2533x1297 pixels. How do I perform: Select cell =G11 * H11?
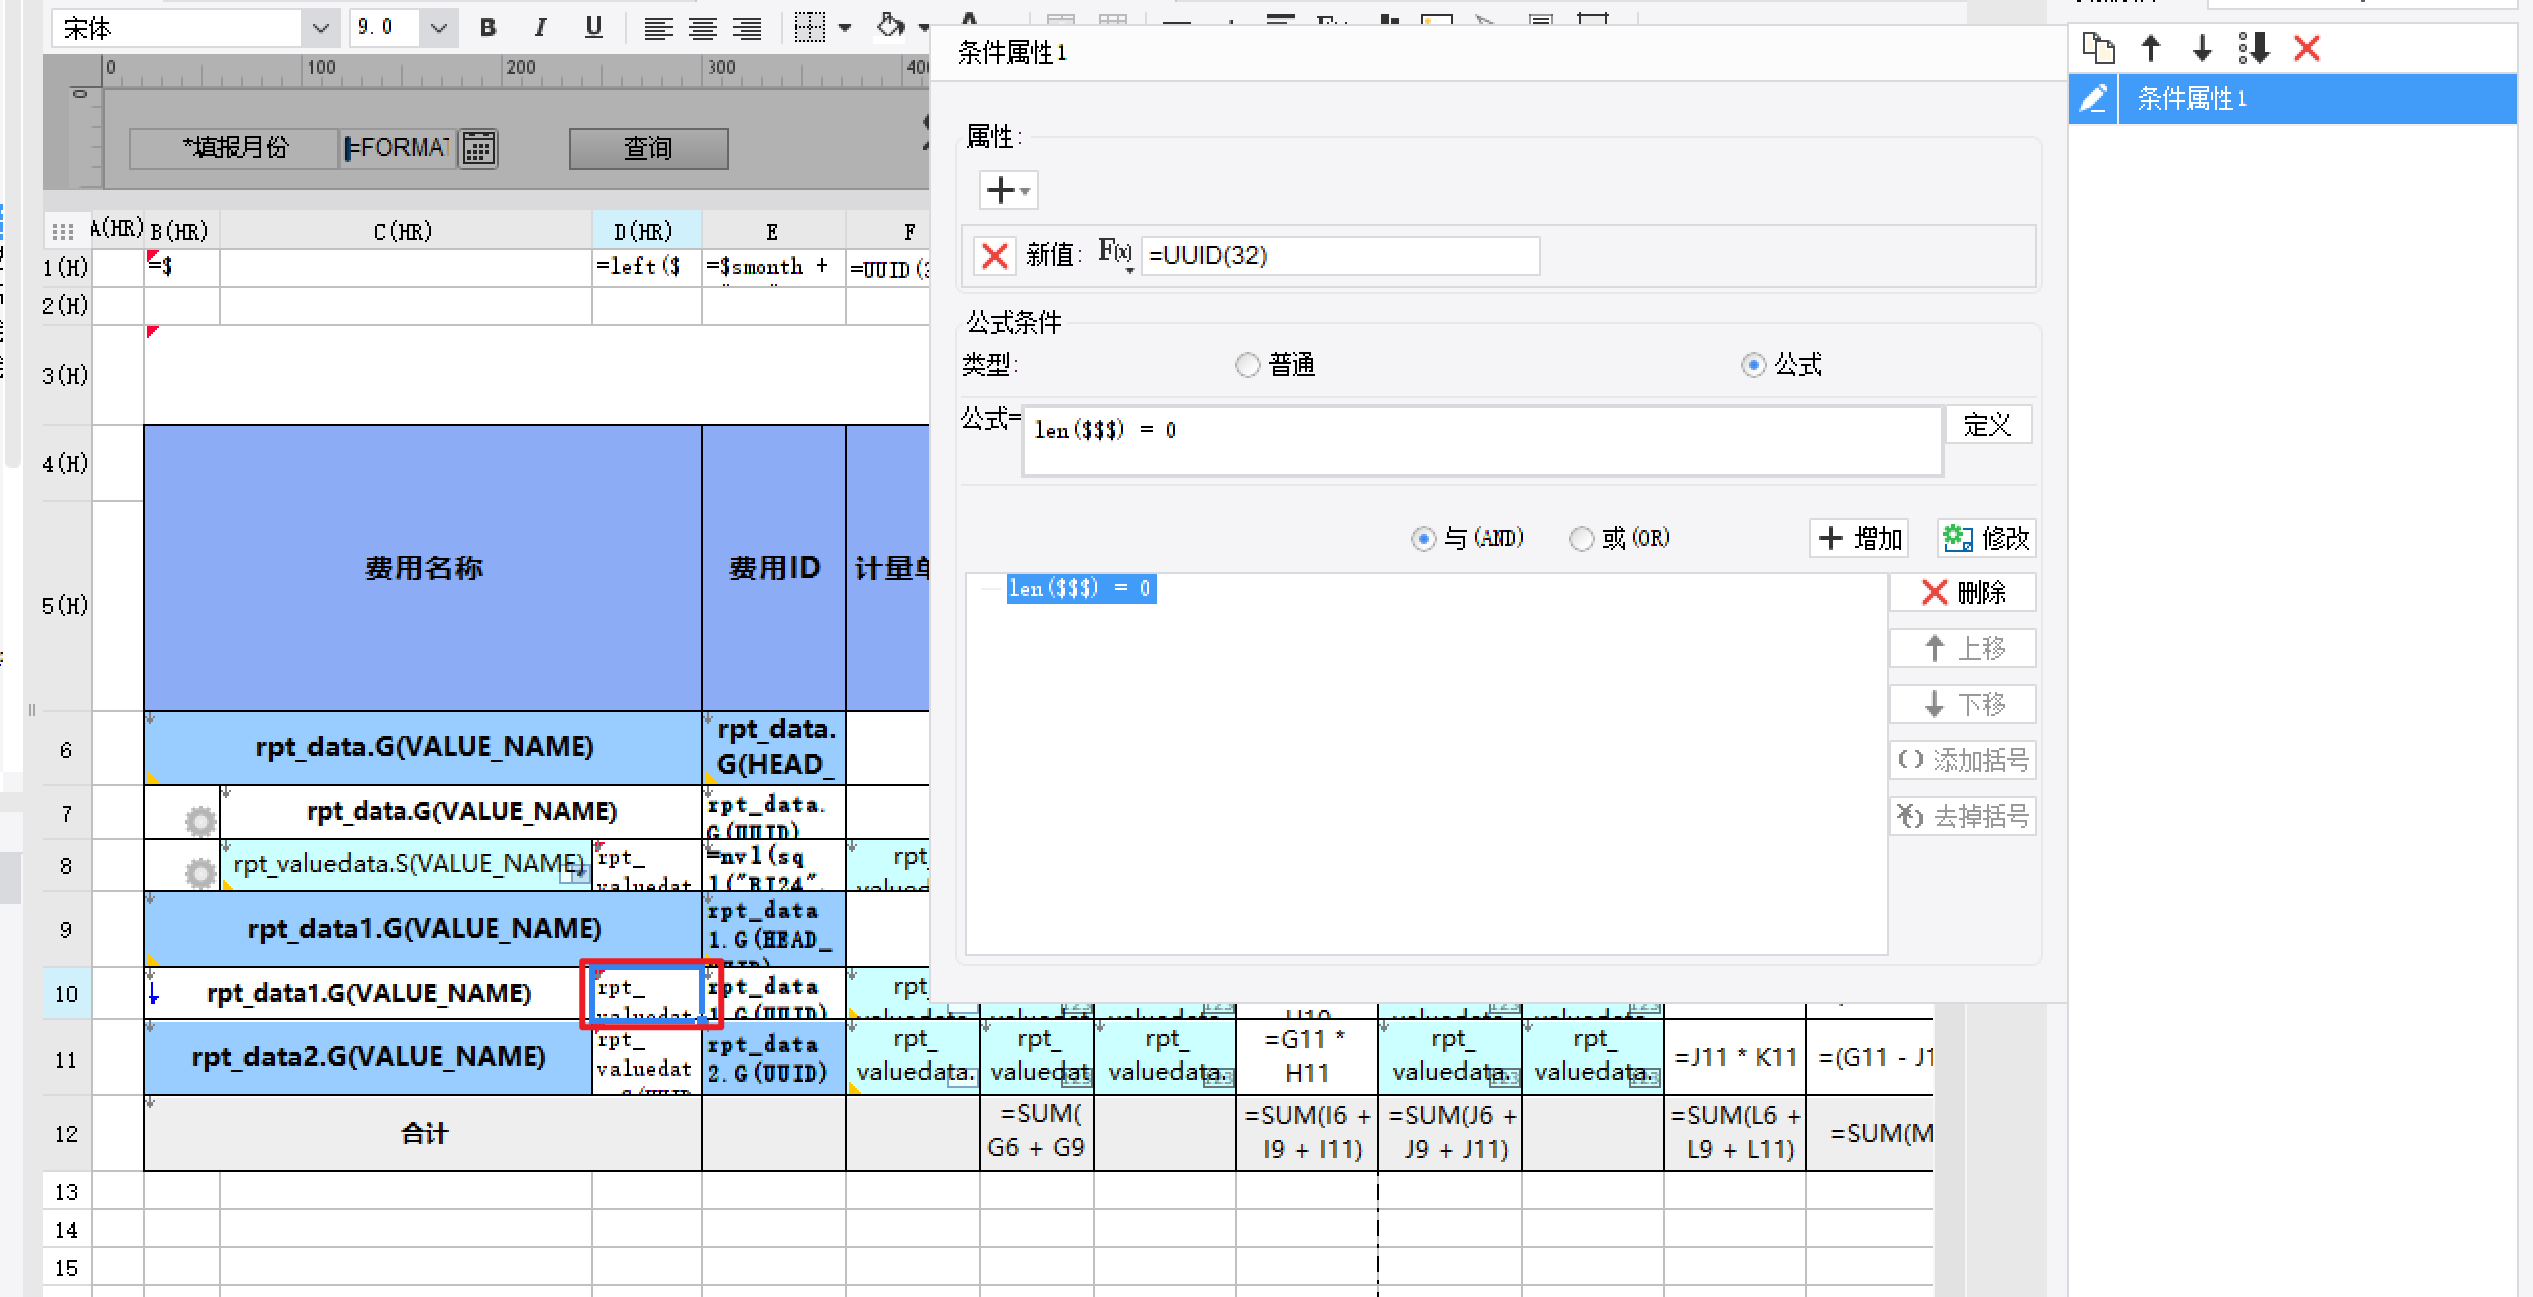click(x=1306, y=1057)
